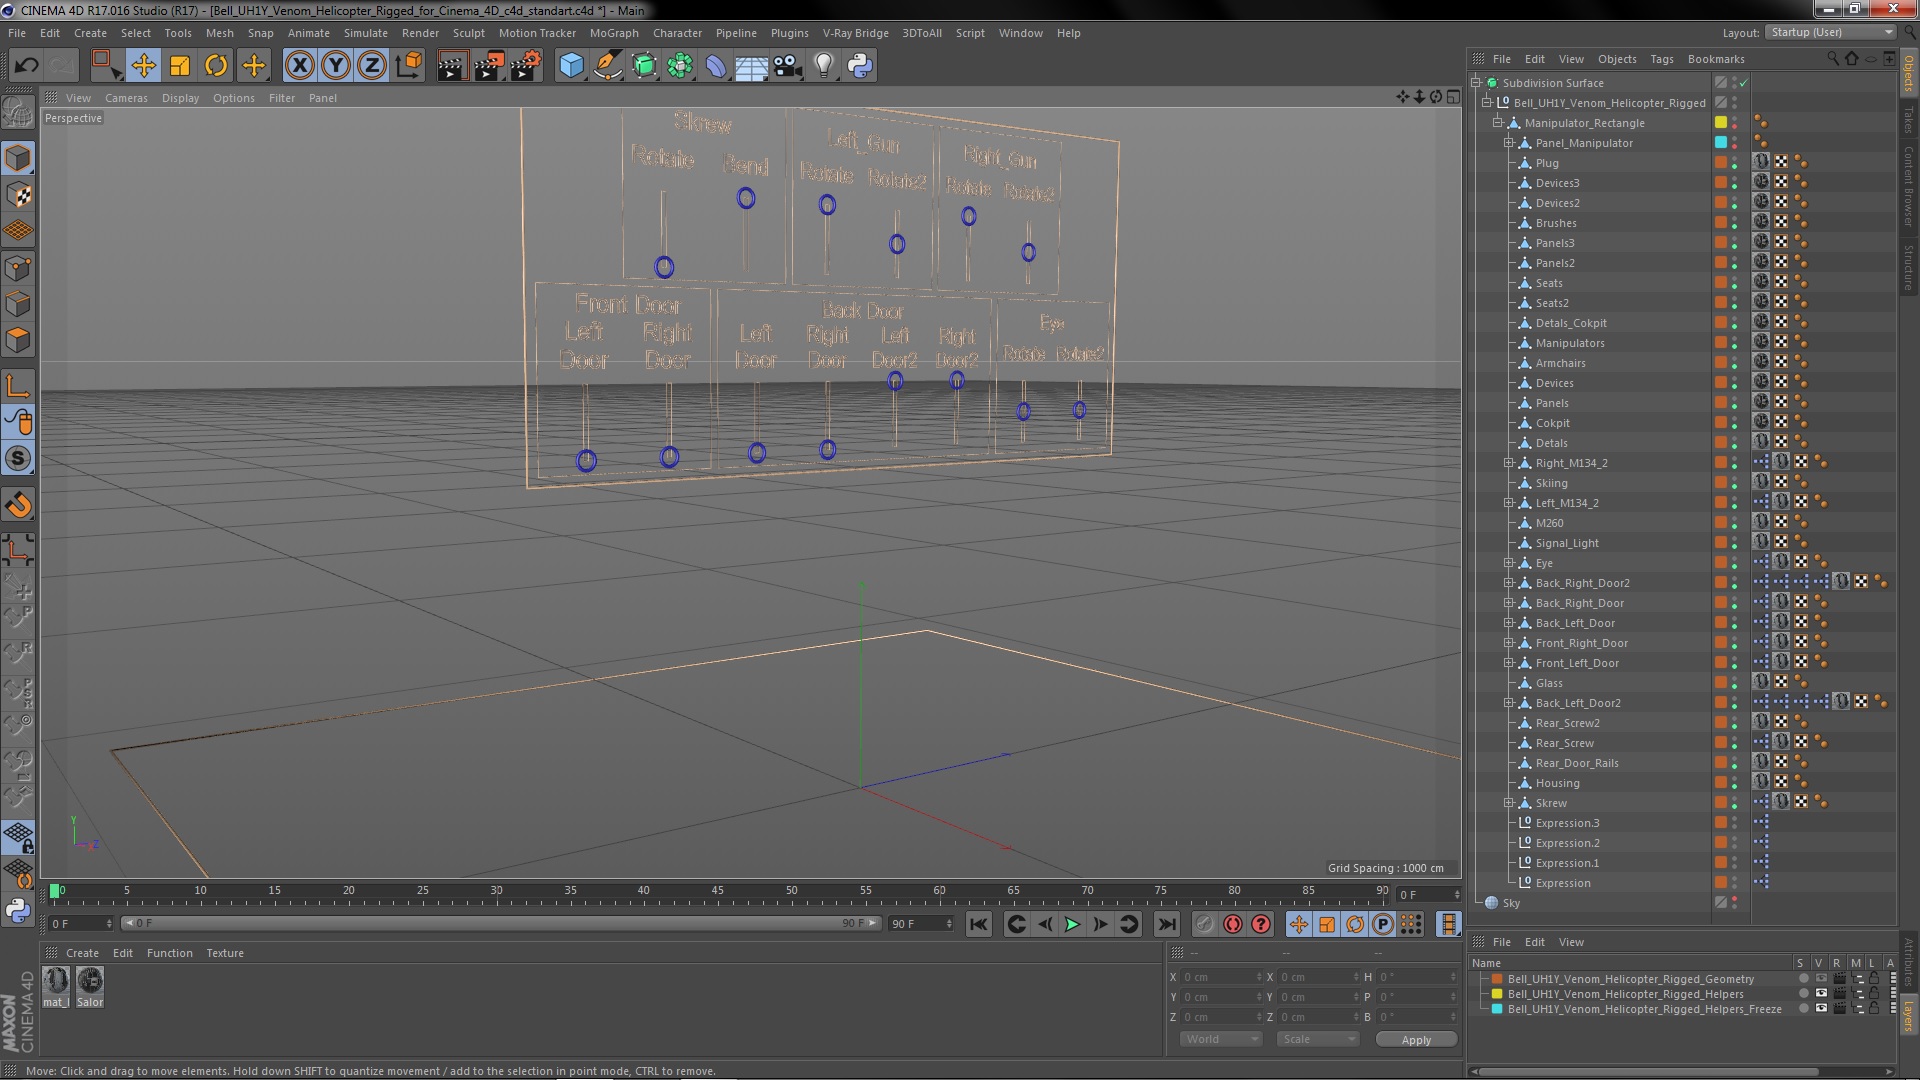Expand the Back_Right_Door2 object
This screenshot has height=1080, width=1920.
pyautogui.click(x=1508, y=583)
